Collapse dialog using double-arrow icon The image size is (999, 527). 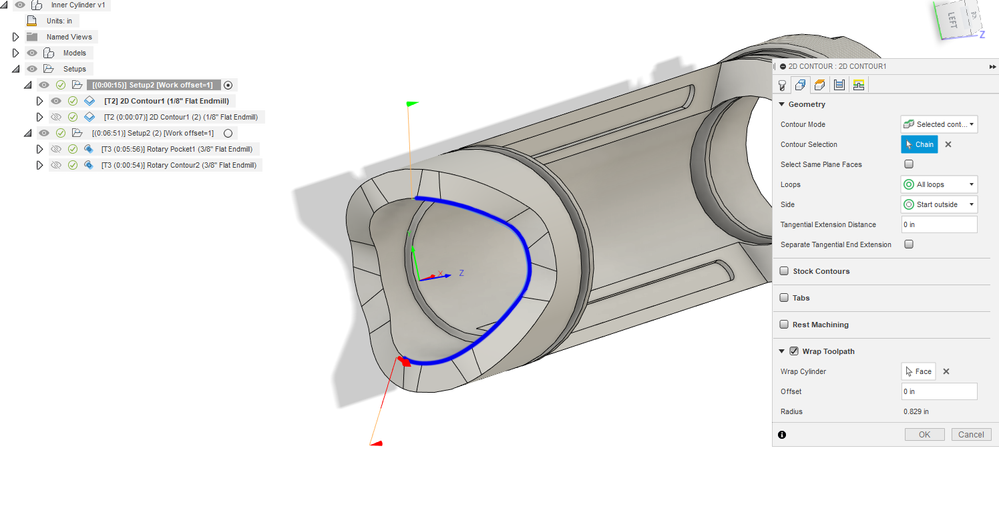(992, 66)
